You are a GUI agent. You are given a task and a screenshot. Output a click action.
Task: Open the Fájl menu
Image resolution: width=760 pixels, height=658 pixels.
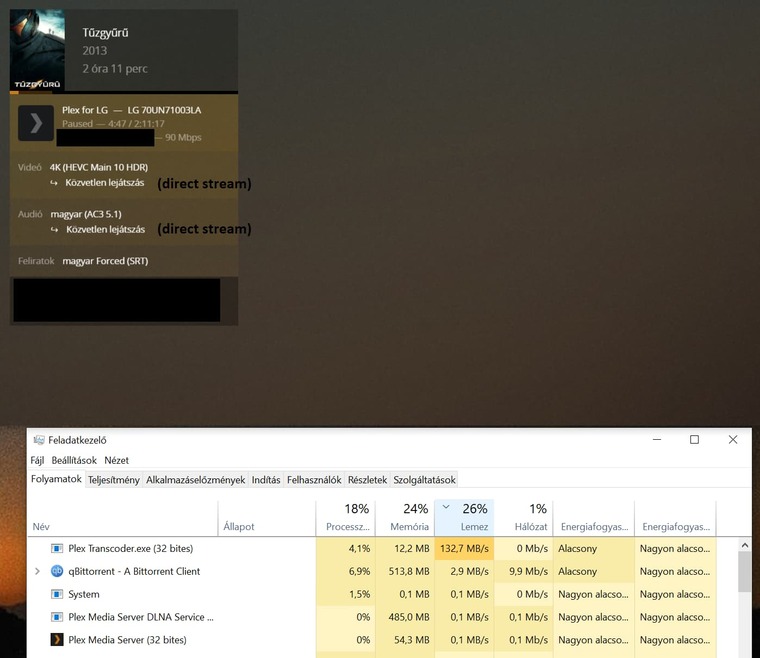[x=37, y=460]
